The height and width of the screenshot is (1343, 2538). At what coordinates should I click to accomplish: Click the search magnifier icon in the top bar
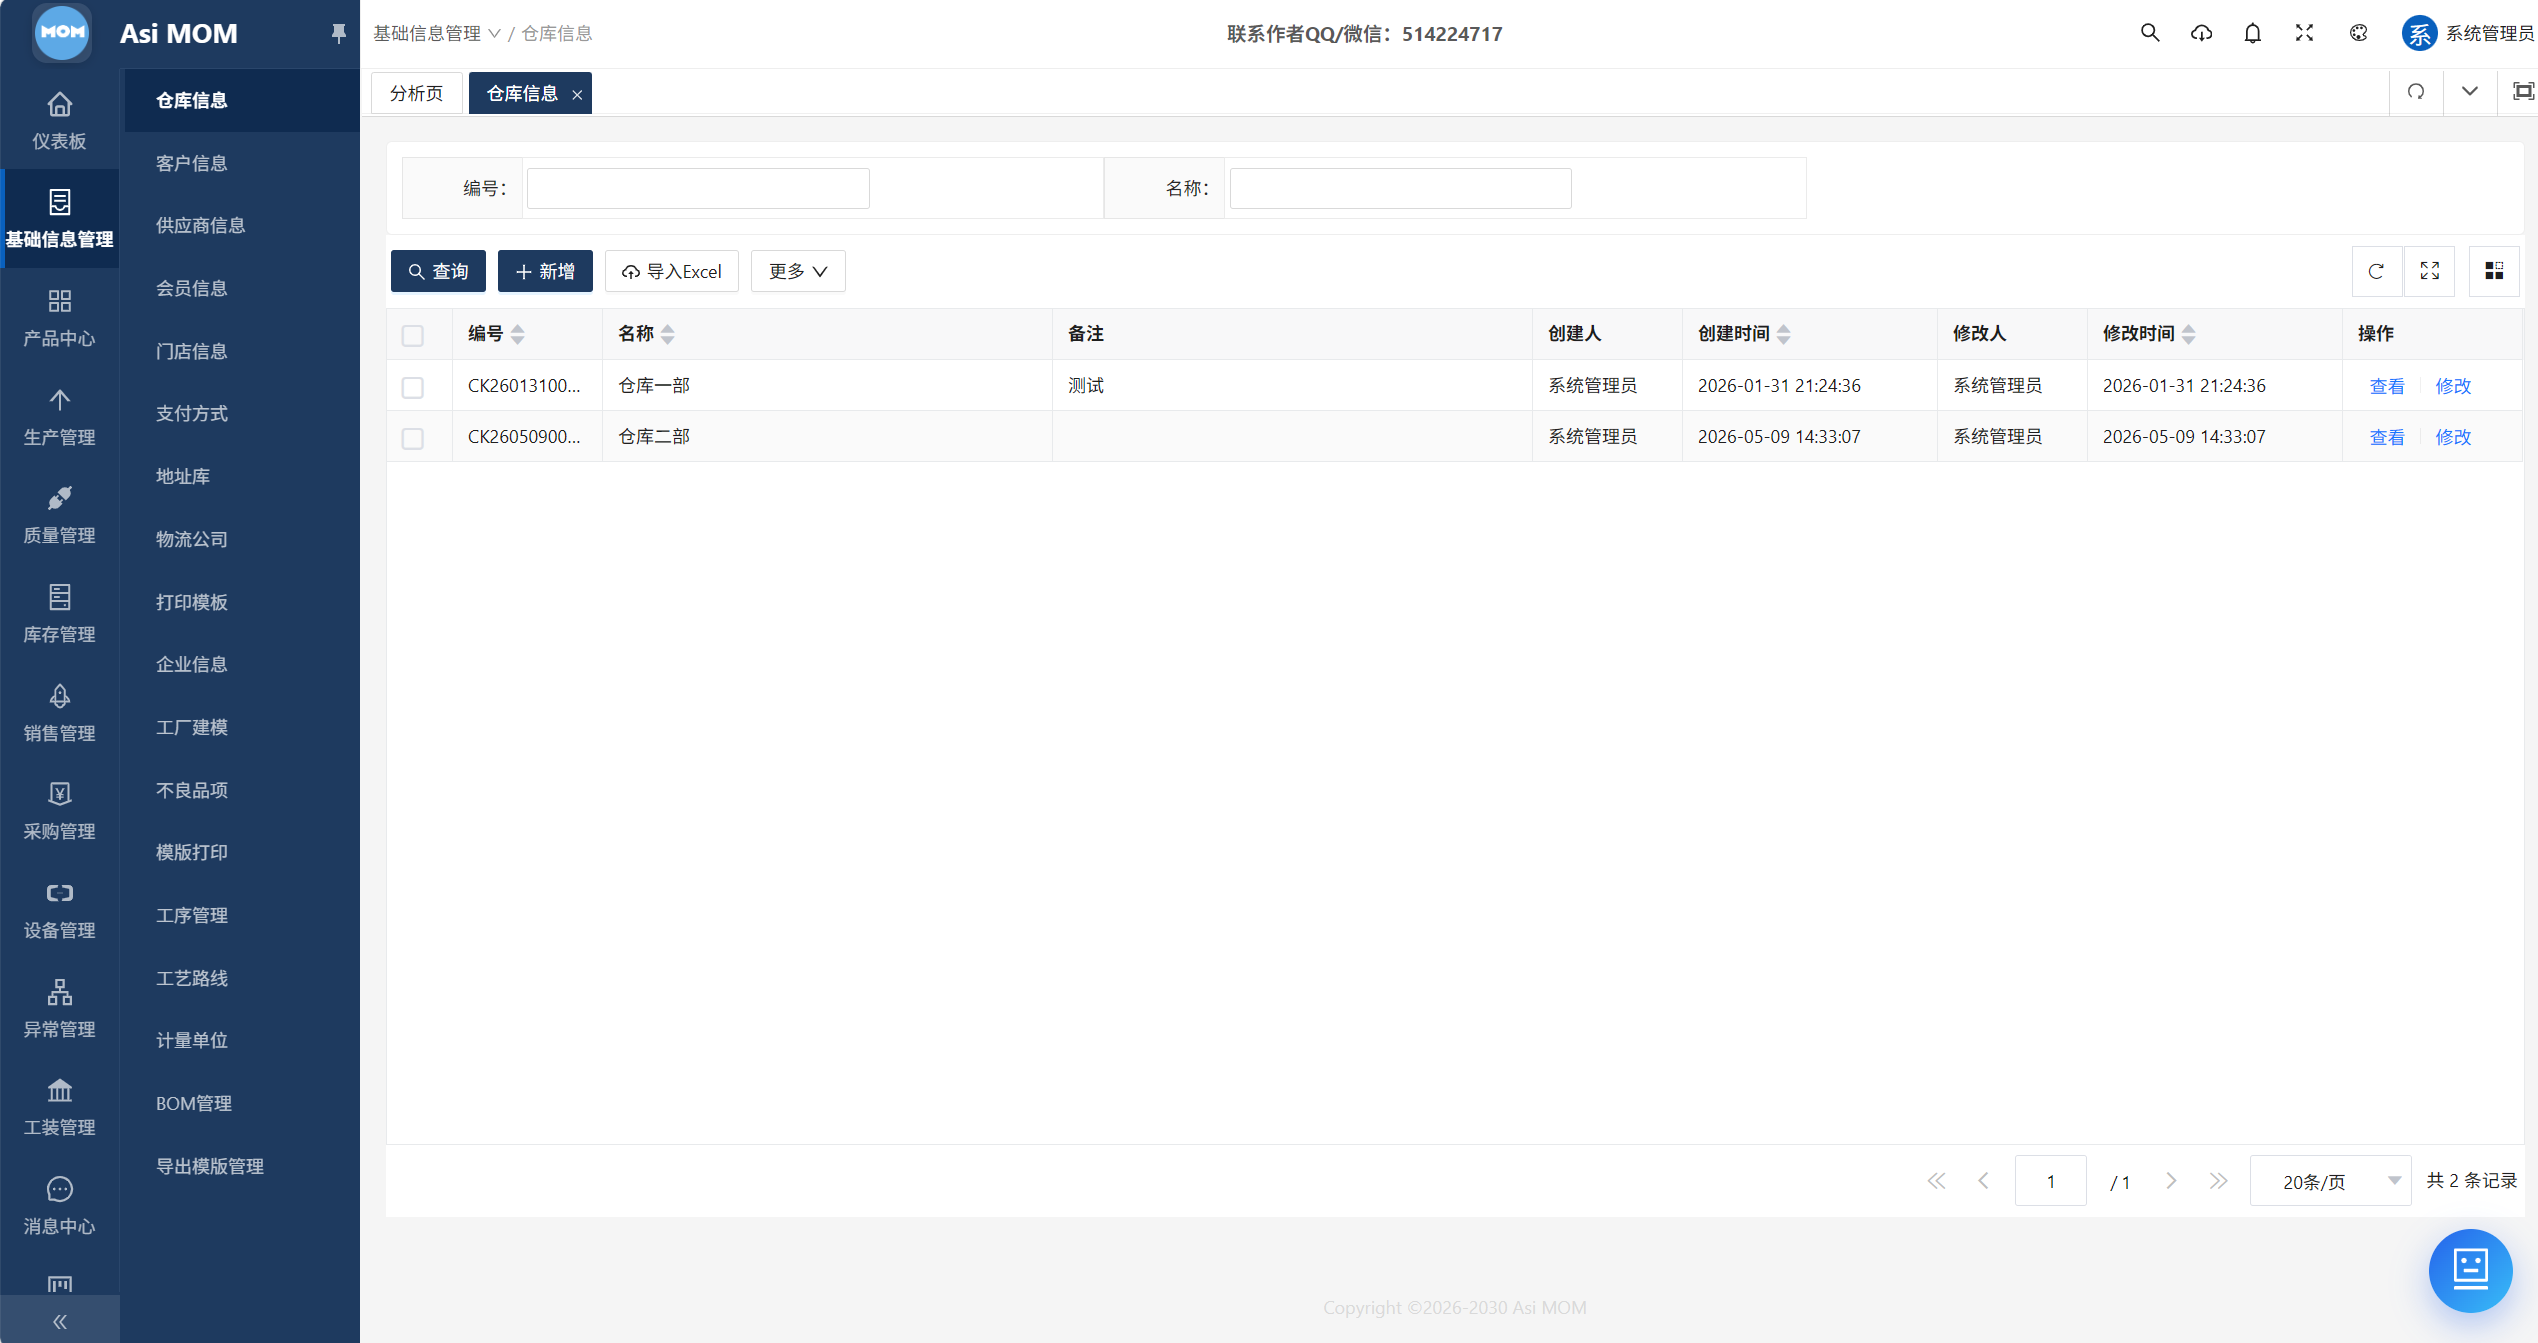tap(2150, 33)
